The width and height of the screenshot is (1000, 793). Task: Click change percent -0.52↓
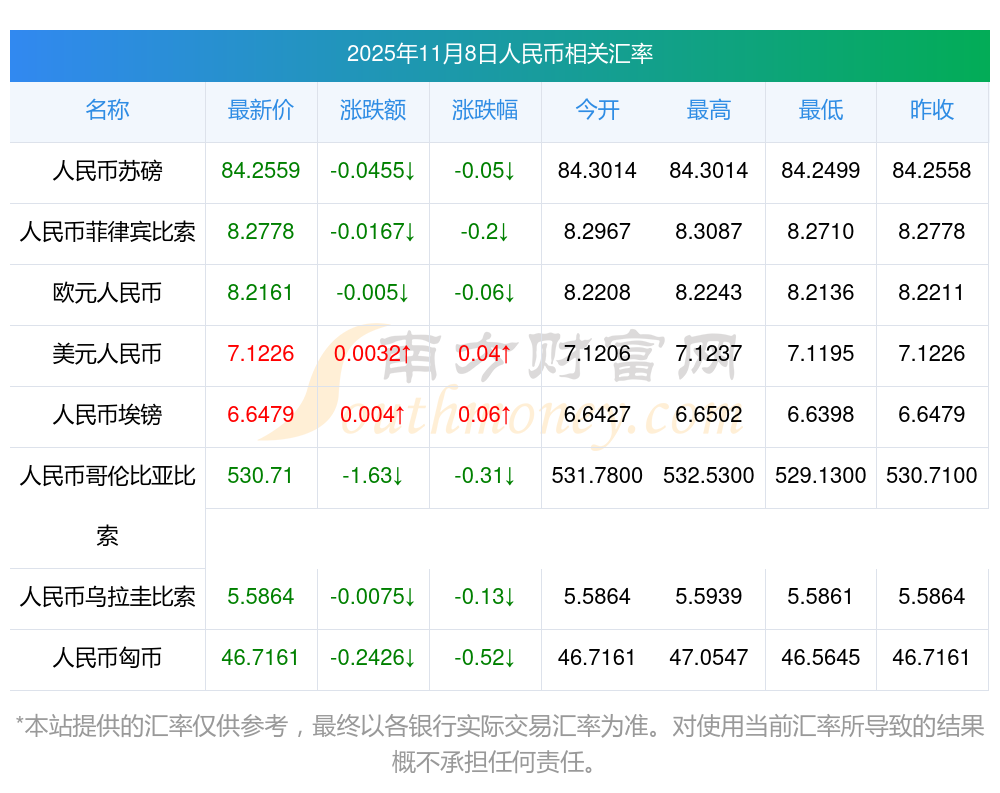point(485,657)
